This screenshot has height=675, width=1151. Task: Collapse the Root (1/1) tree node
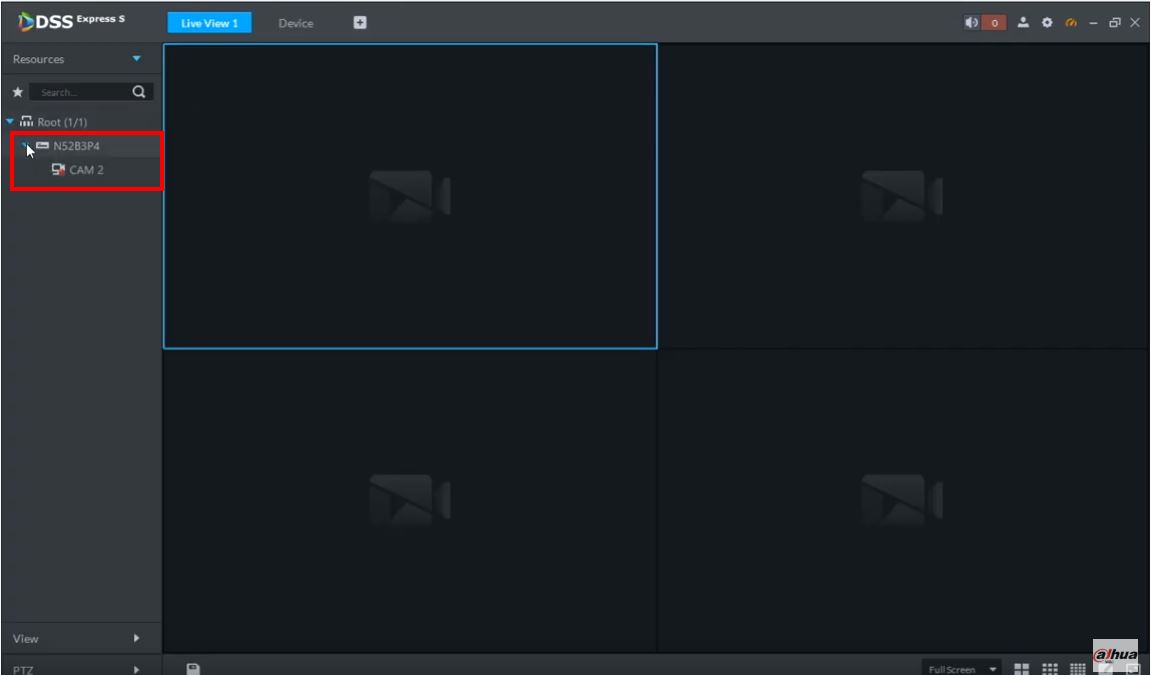tap(10, 121)
